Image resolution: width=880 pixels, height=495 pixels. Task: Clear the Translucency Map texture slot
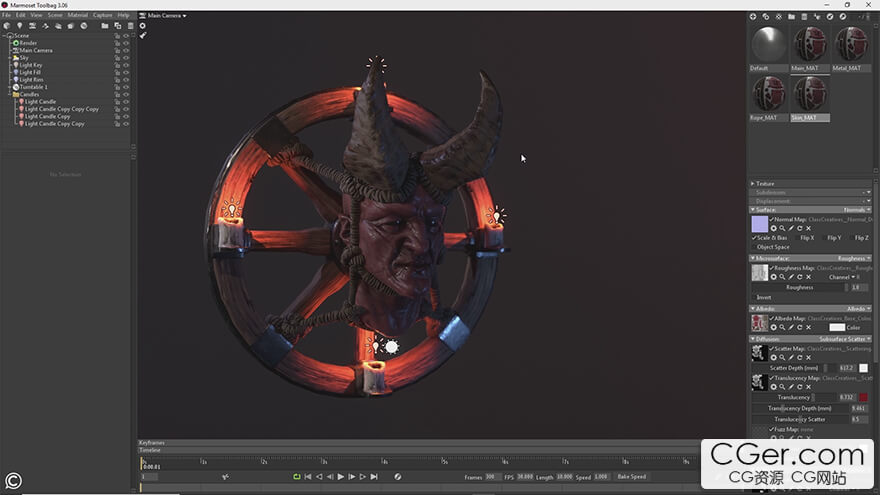click(x=809, y=387)
